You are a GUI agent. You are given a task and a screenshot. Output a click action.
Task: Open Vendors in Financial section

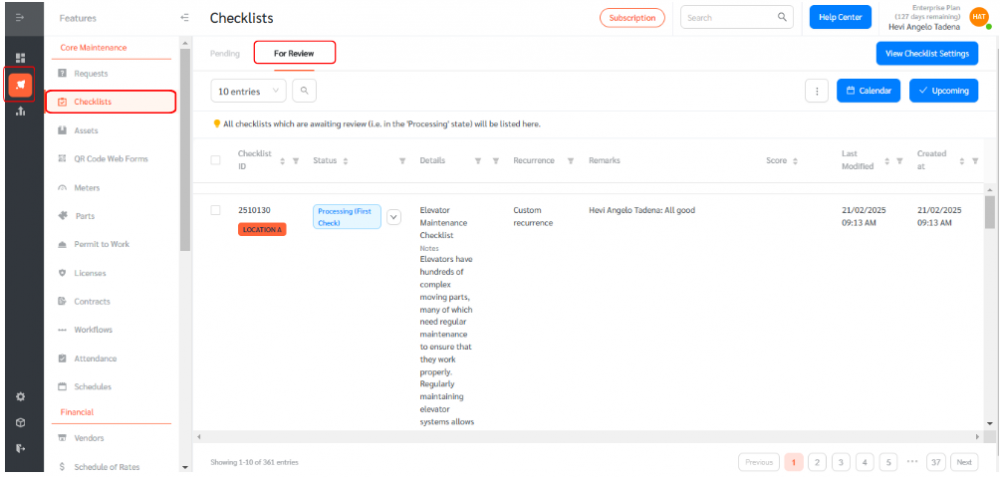tap(89, 438)
